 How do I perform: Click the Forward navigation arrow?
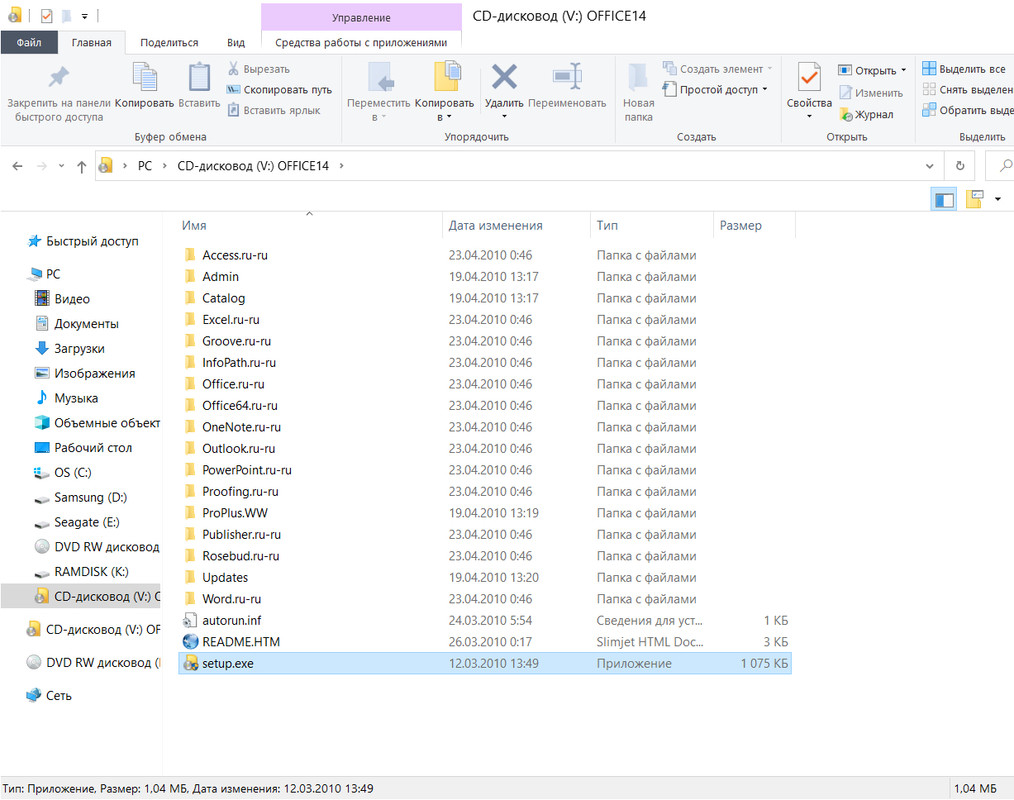click(x=41, y=166)
